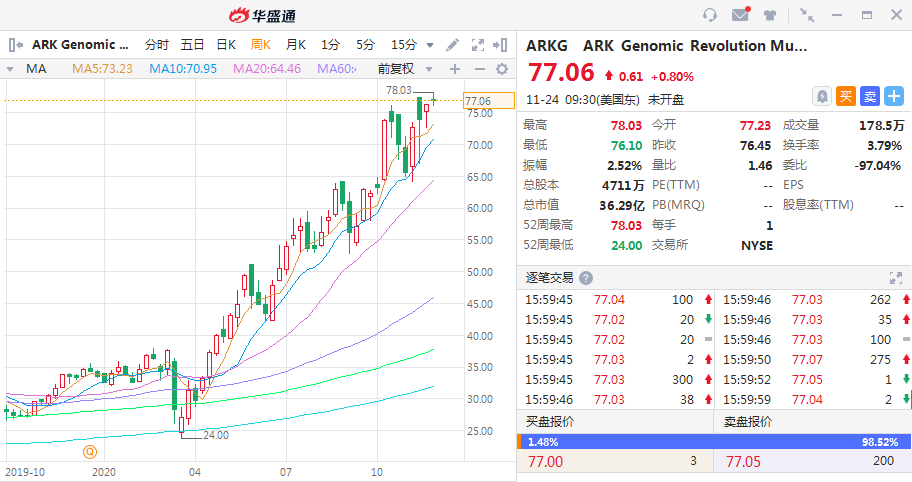Open more time periods dropdown arrow
The image size is (912, 482).
[430, 45]
